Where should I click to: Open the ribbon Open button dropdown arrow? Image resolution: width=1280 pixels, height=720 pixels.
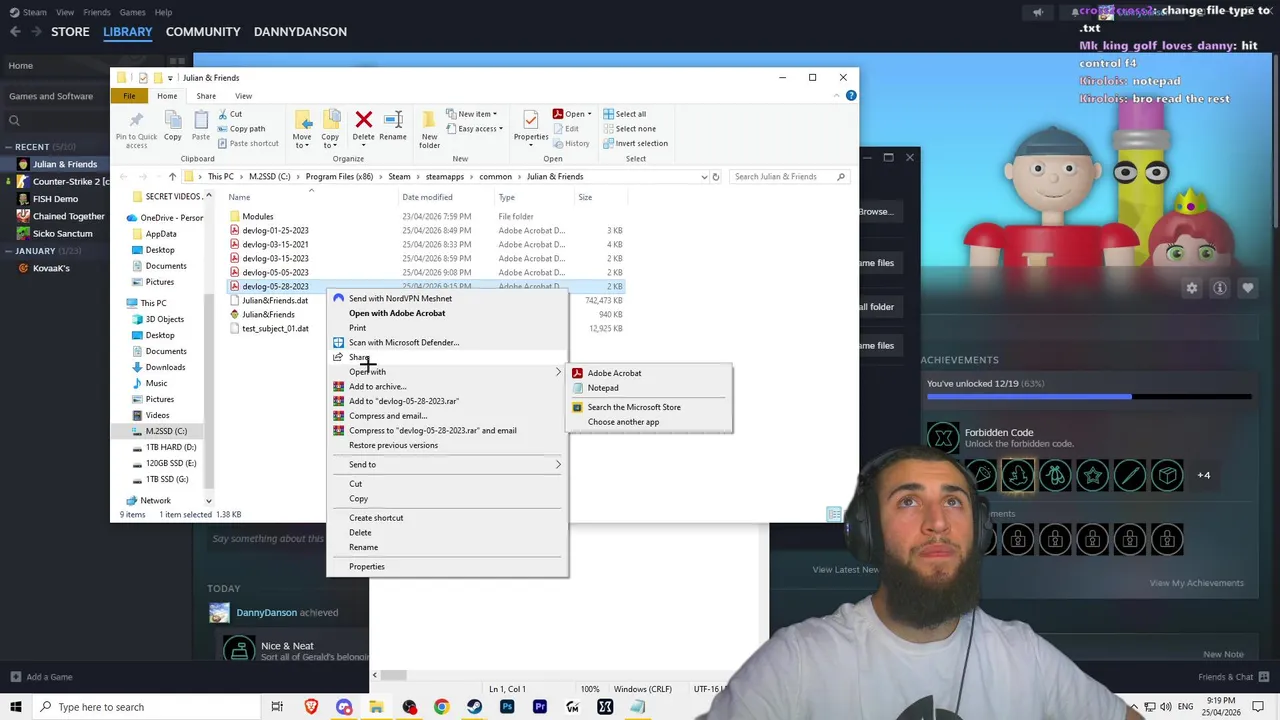pyautogui.click(x=589, y=114)
